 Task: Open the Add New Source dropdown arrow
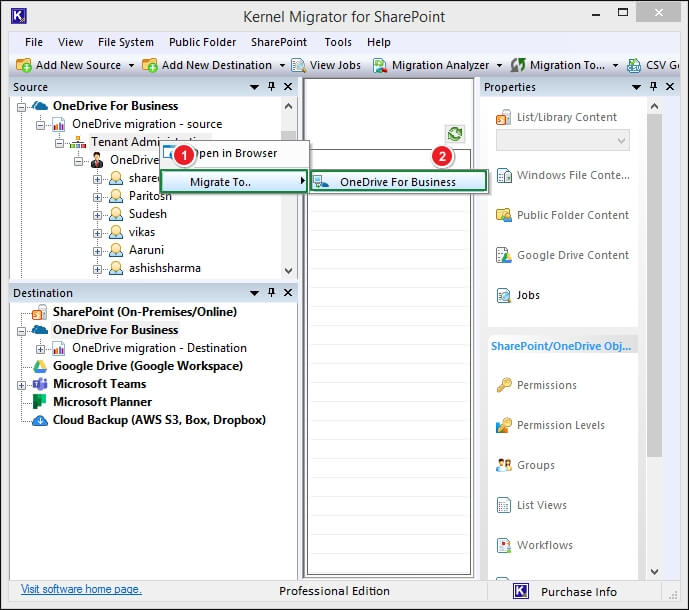click(131, 65)
